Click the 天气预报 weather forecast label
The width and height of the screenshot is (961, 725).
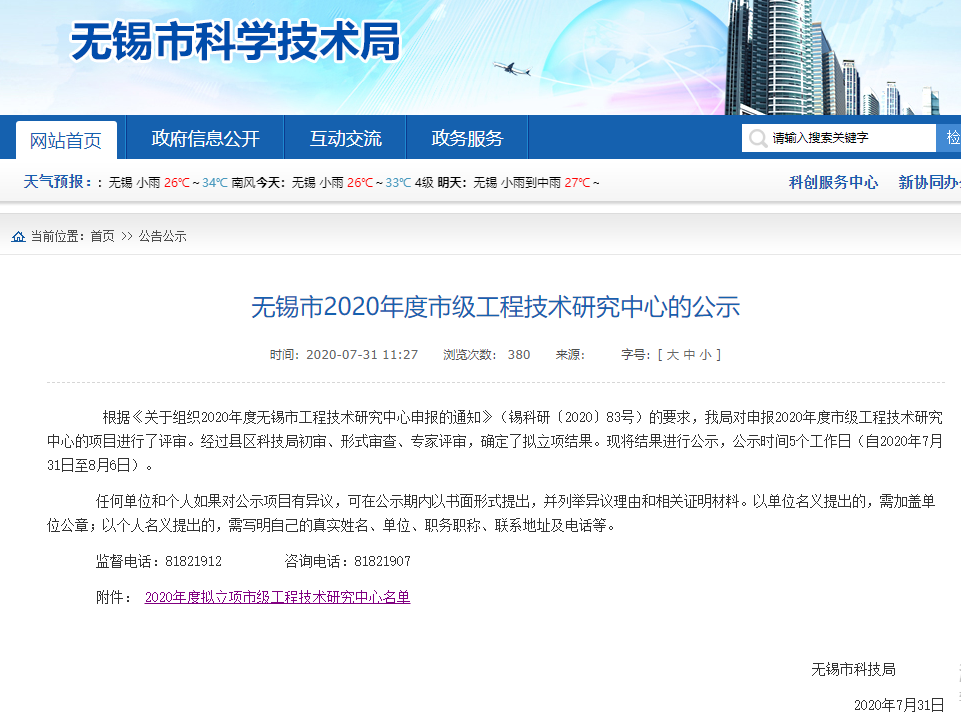pos(57,182)
